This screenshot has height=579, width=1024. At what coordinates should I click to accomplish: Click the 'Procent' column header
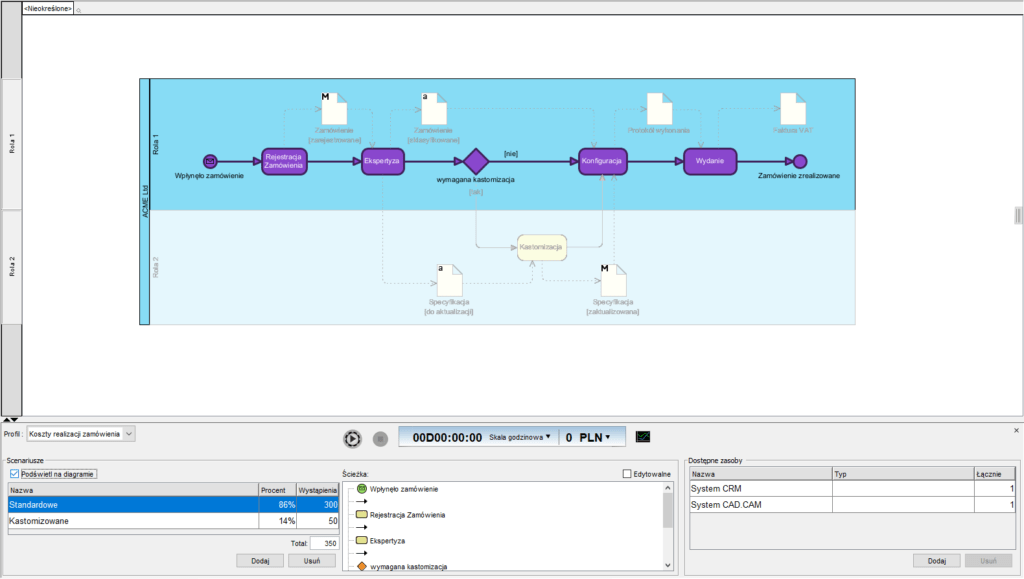pos(278,490)
